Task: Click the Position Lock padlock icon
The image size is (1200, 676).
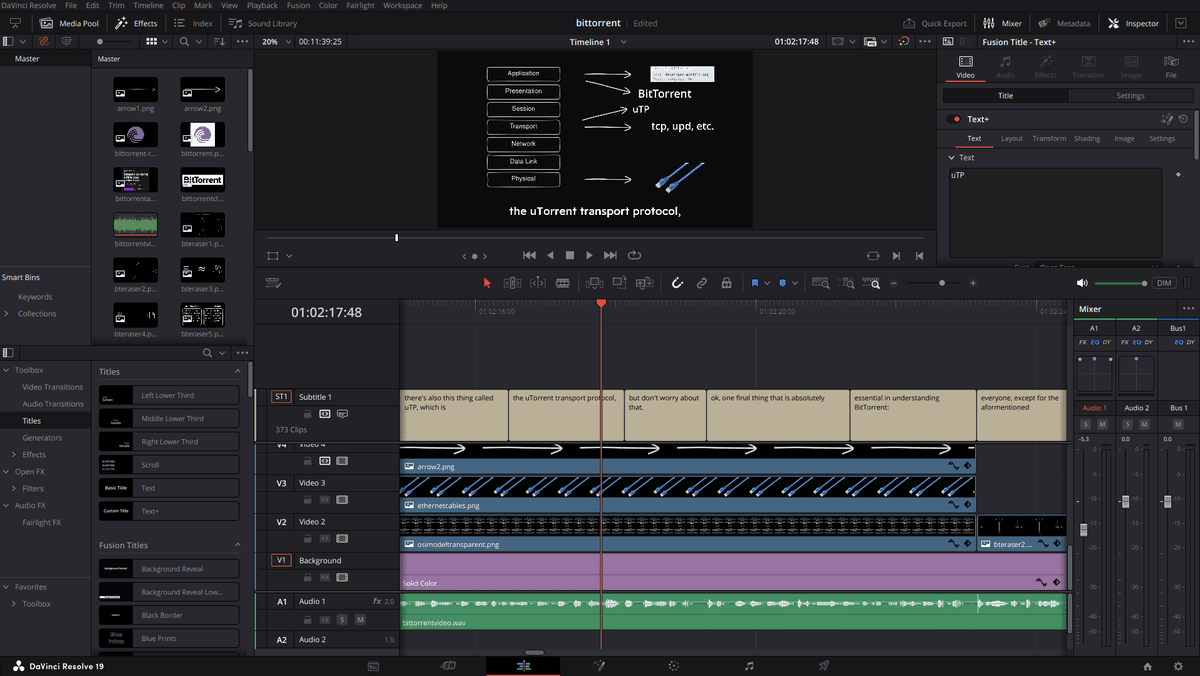Action: [727, 283]
